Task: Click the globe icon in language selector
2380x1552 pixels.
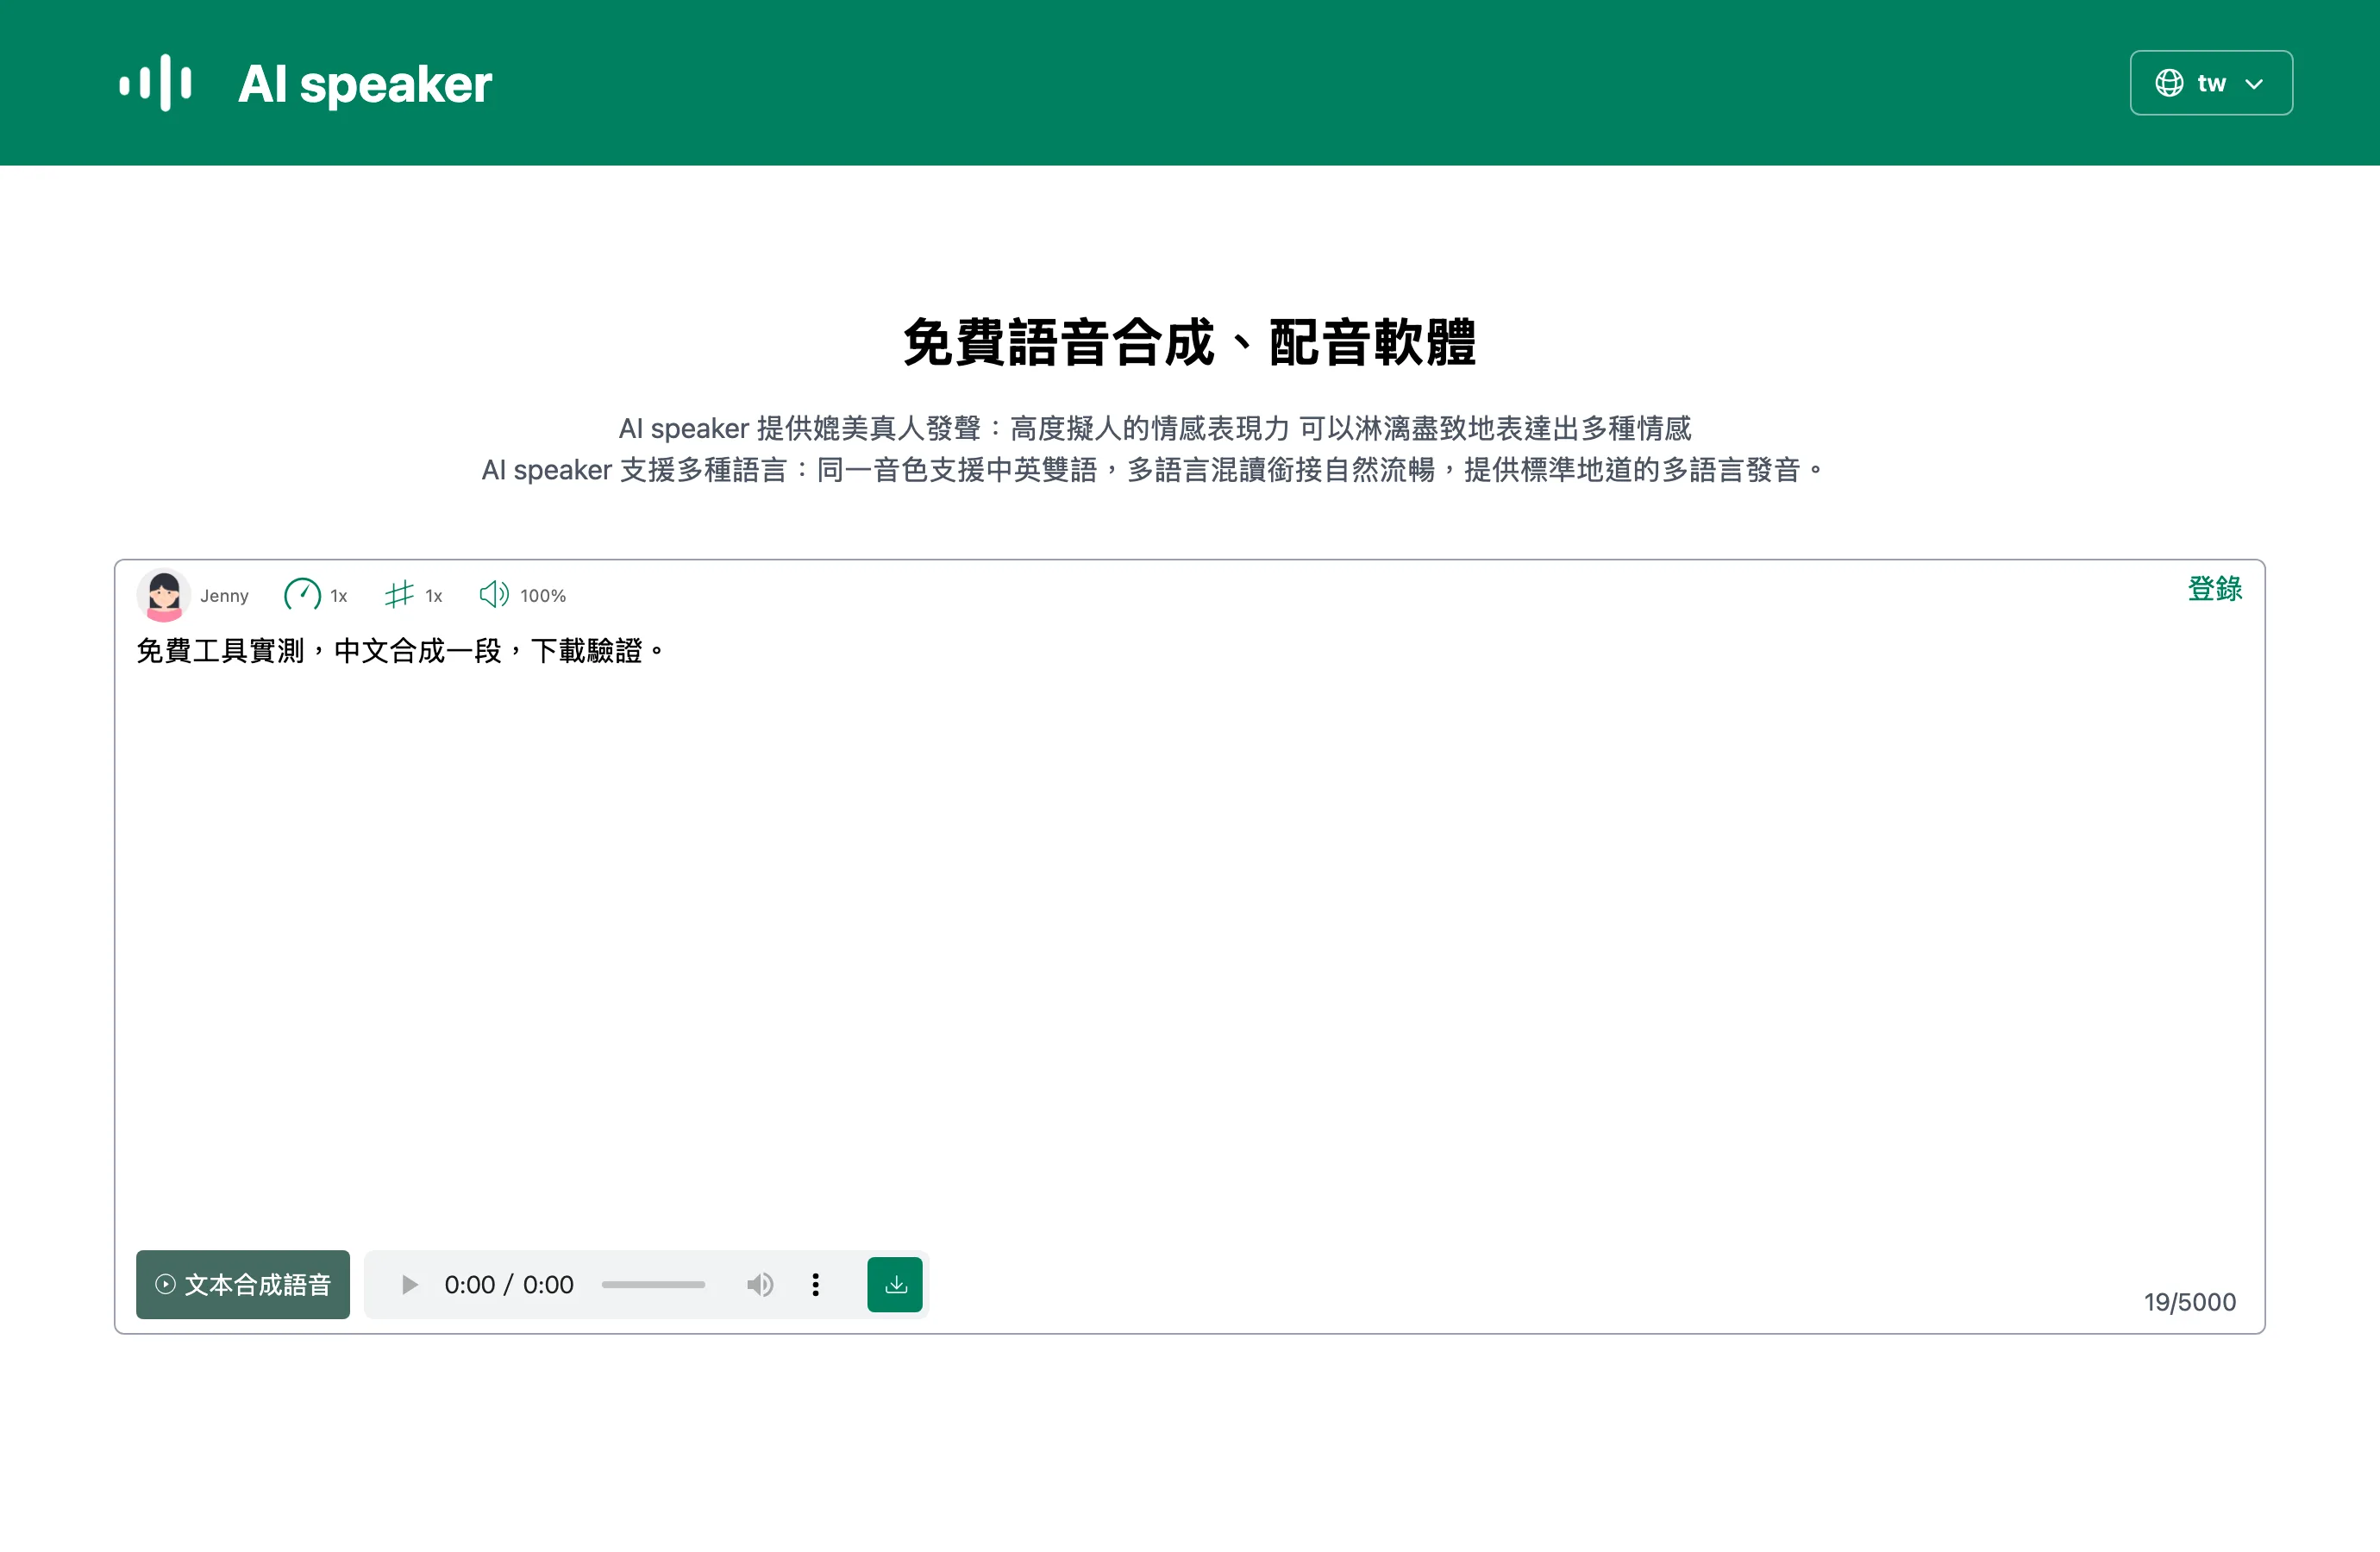Action: coord(2169,83)
